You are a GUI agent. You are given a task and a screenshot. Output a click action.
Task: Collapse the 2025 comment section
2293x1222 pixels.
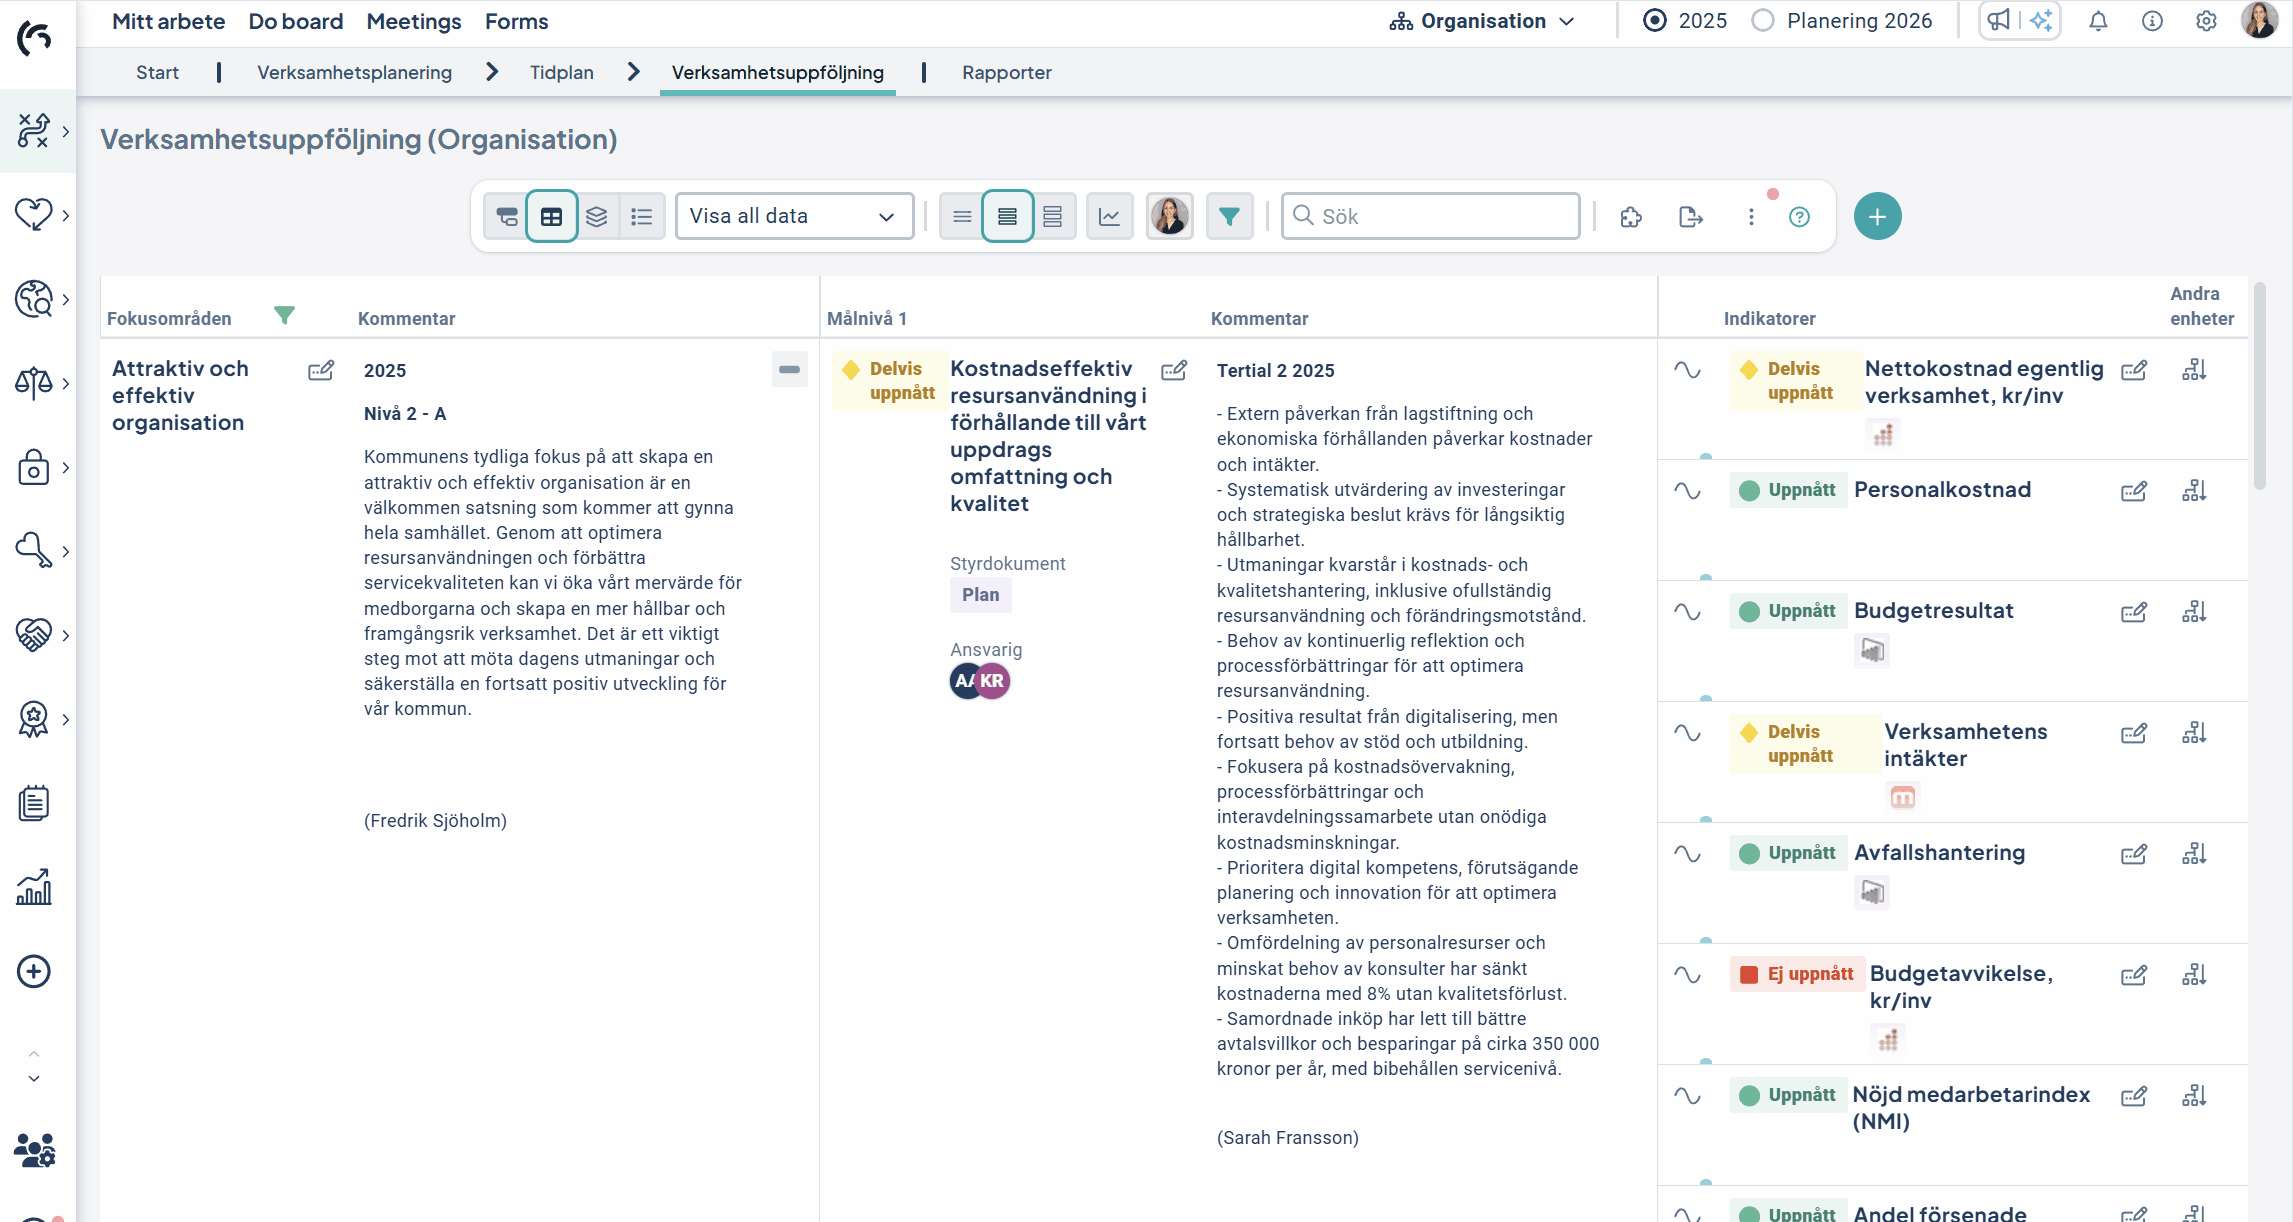pyautogui.click(x=789, y=369)
